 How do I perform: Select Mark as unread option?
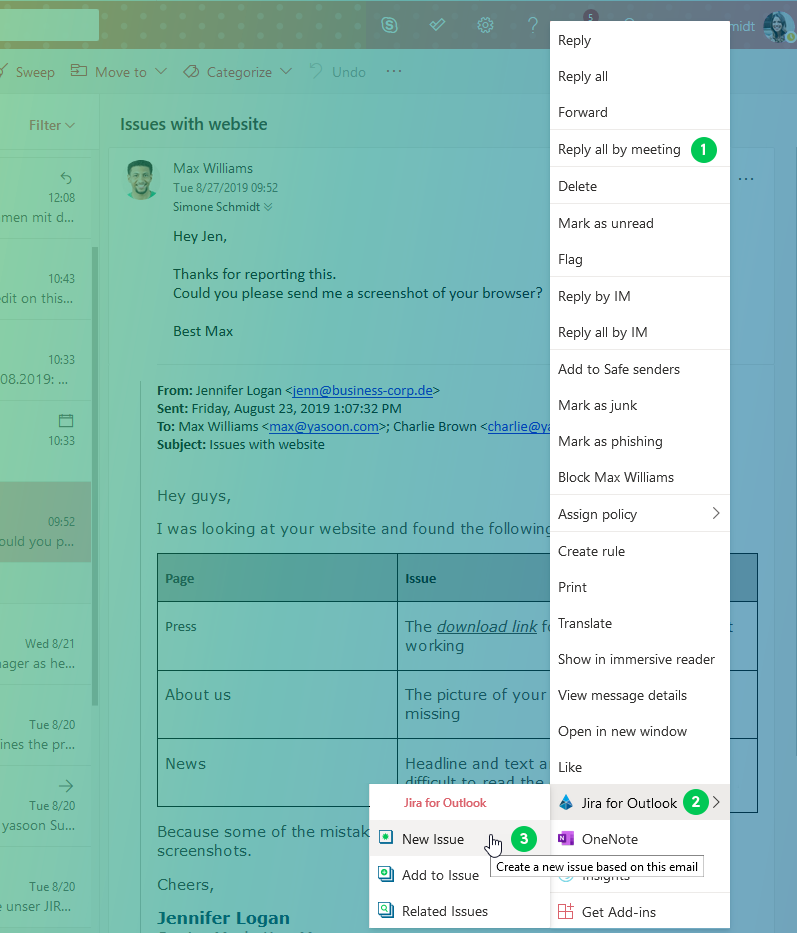tap(605, 223)
